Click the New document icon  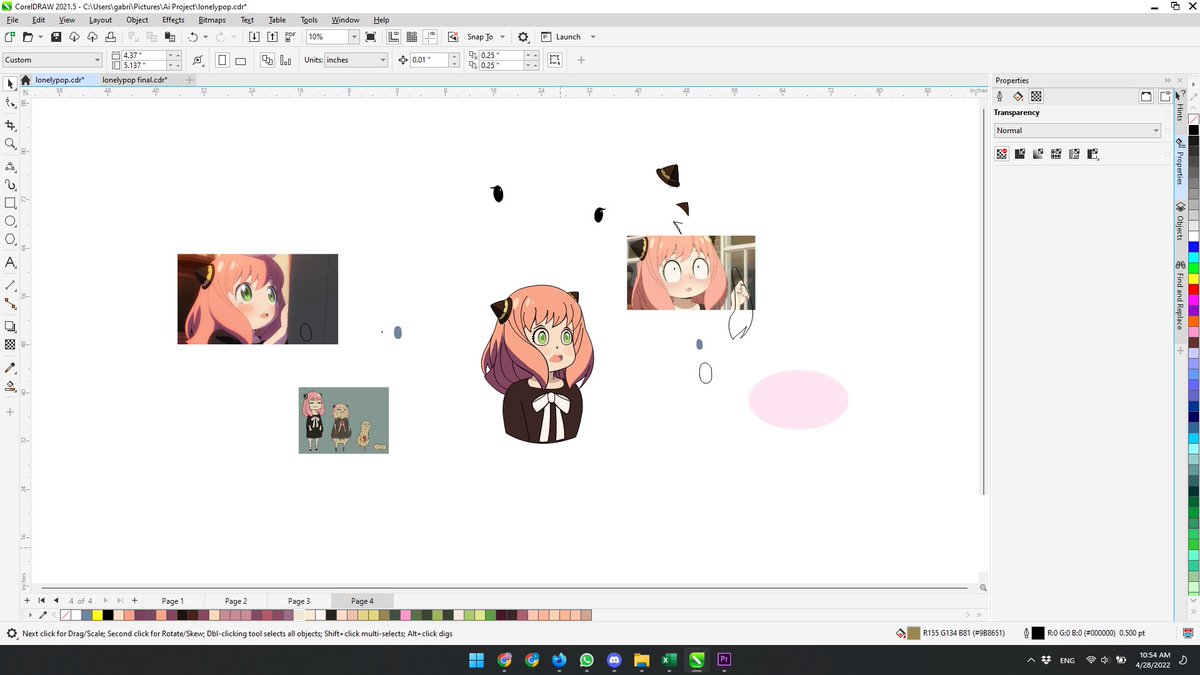(x=9, y=37)
